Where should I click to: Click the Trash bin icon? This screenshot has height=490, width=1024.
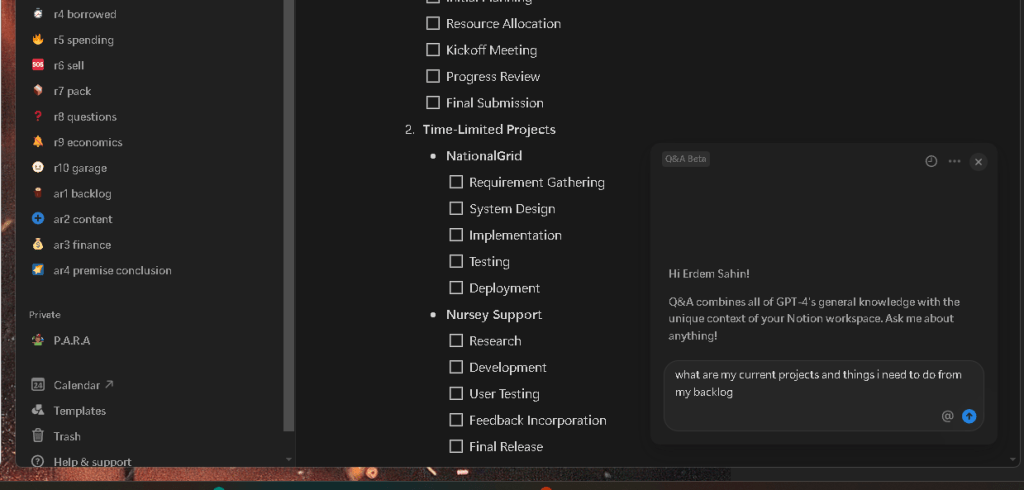(38, 435)
